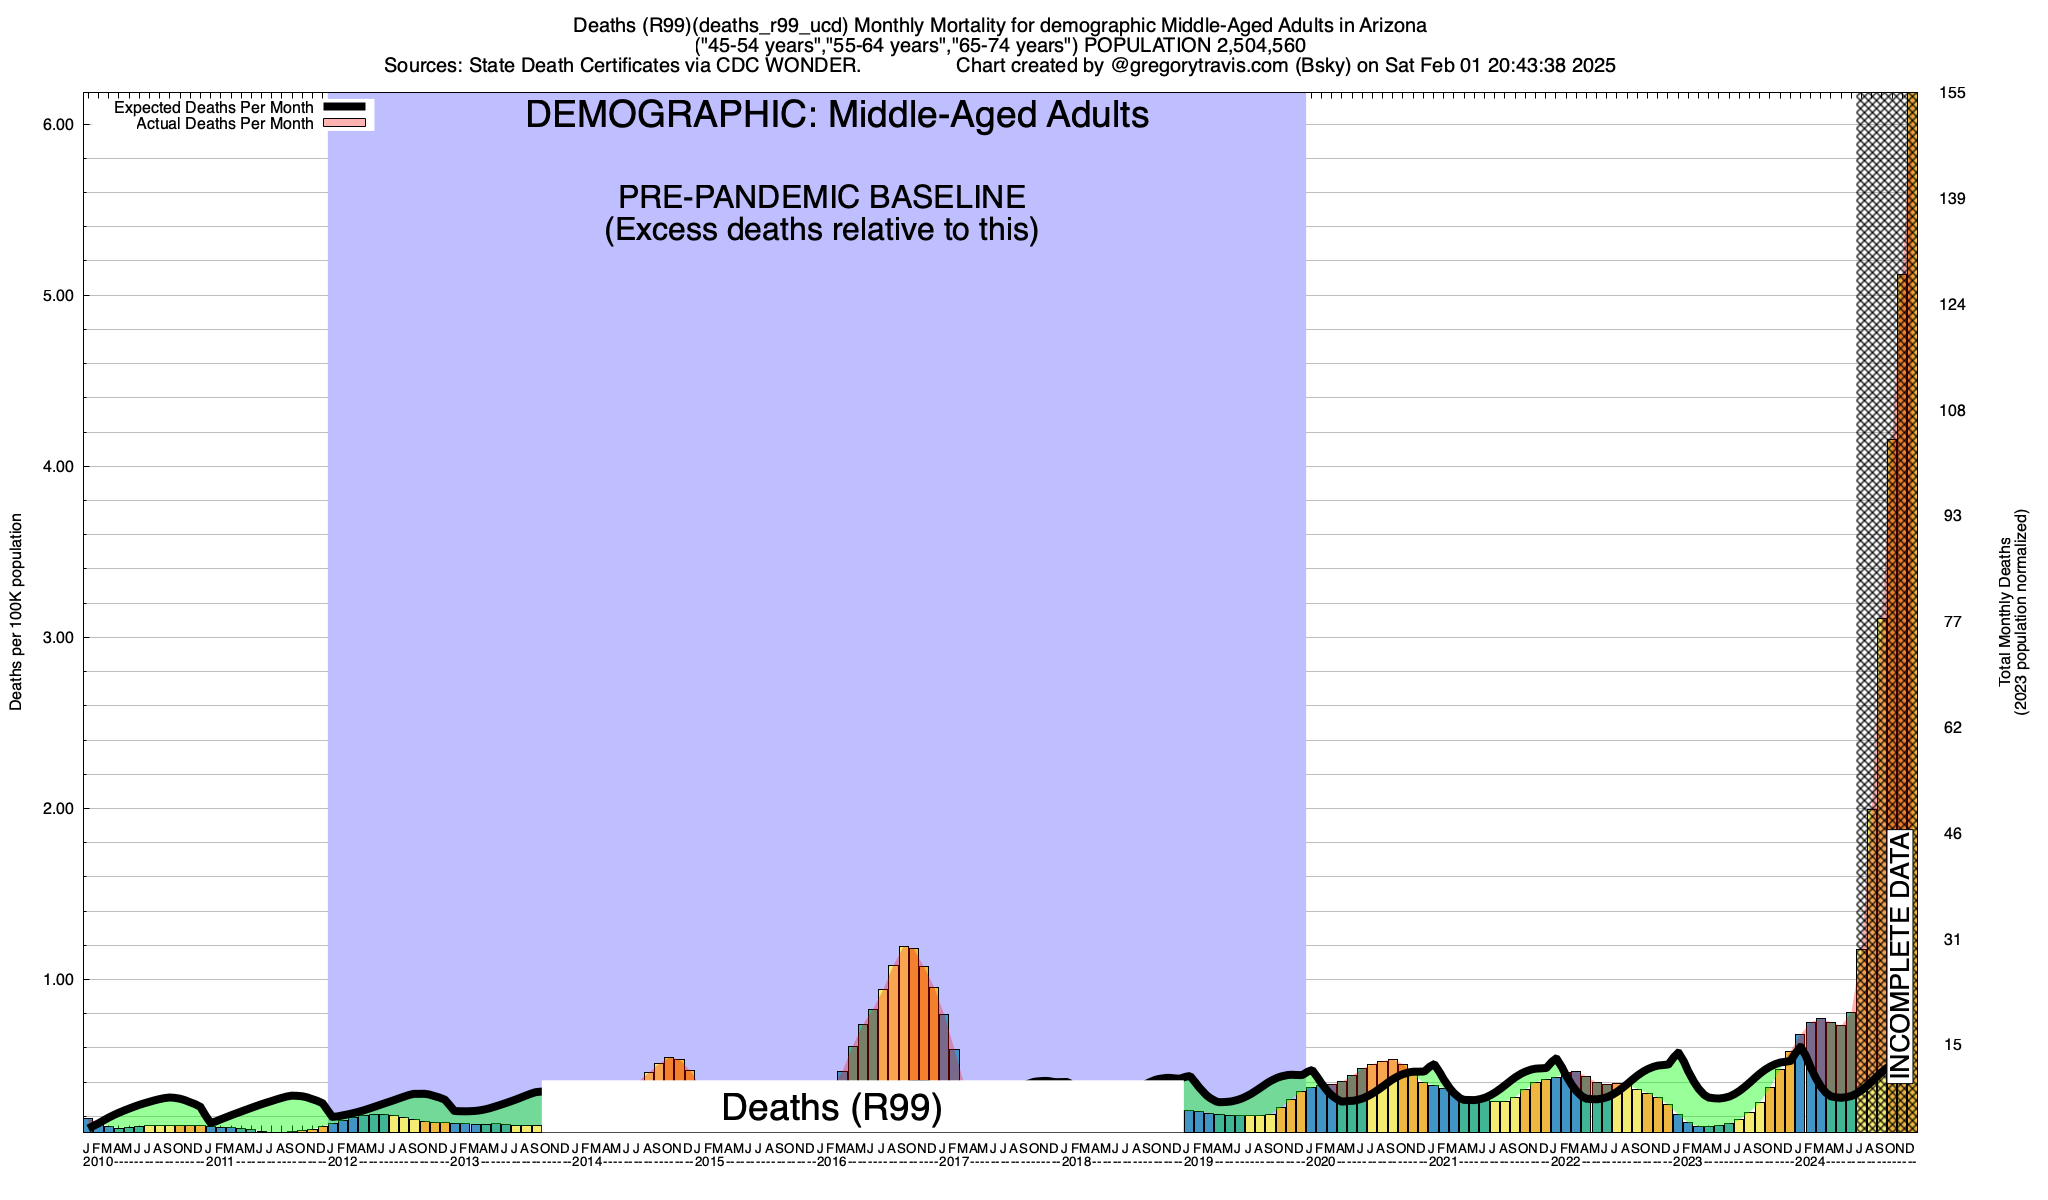The width and height of the screenshot is (2048, 1200).
Task: Click the 124 right axis value
Action: [x=1953, y=305]
